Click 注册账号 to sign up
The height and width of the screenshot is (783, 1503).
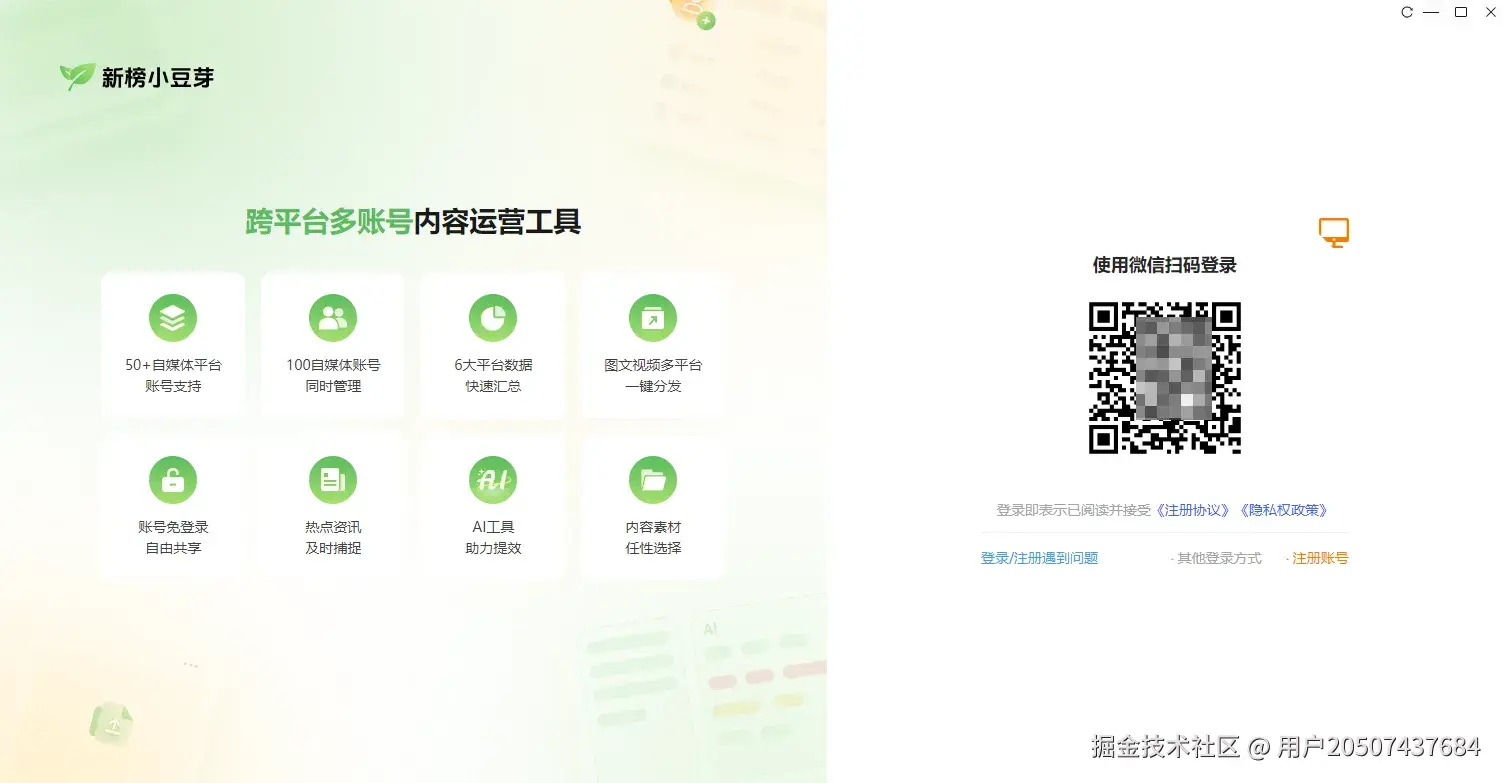pyautogui.click(x=1320, y=558)
